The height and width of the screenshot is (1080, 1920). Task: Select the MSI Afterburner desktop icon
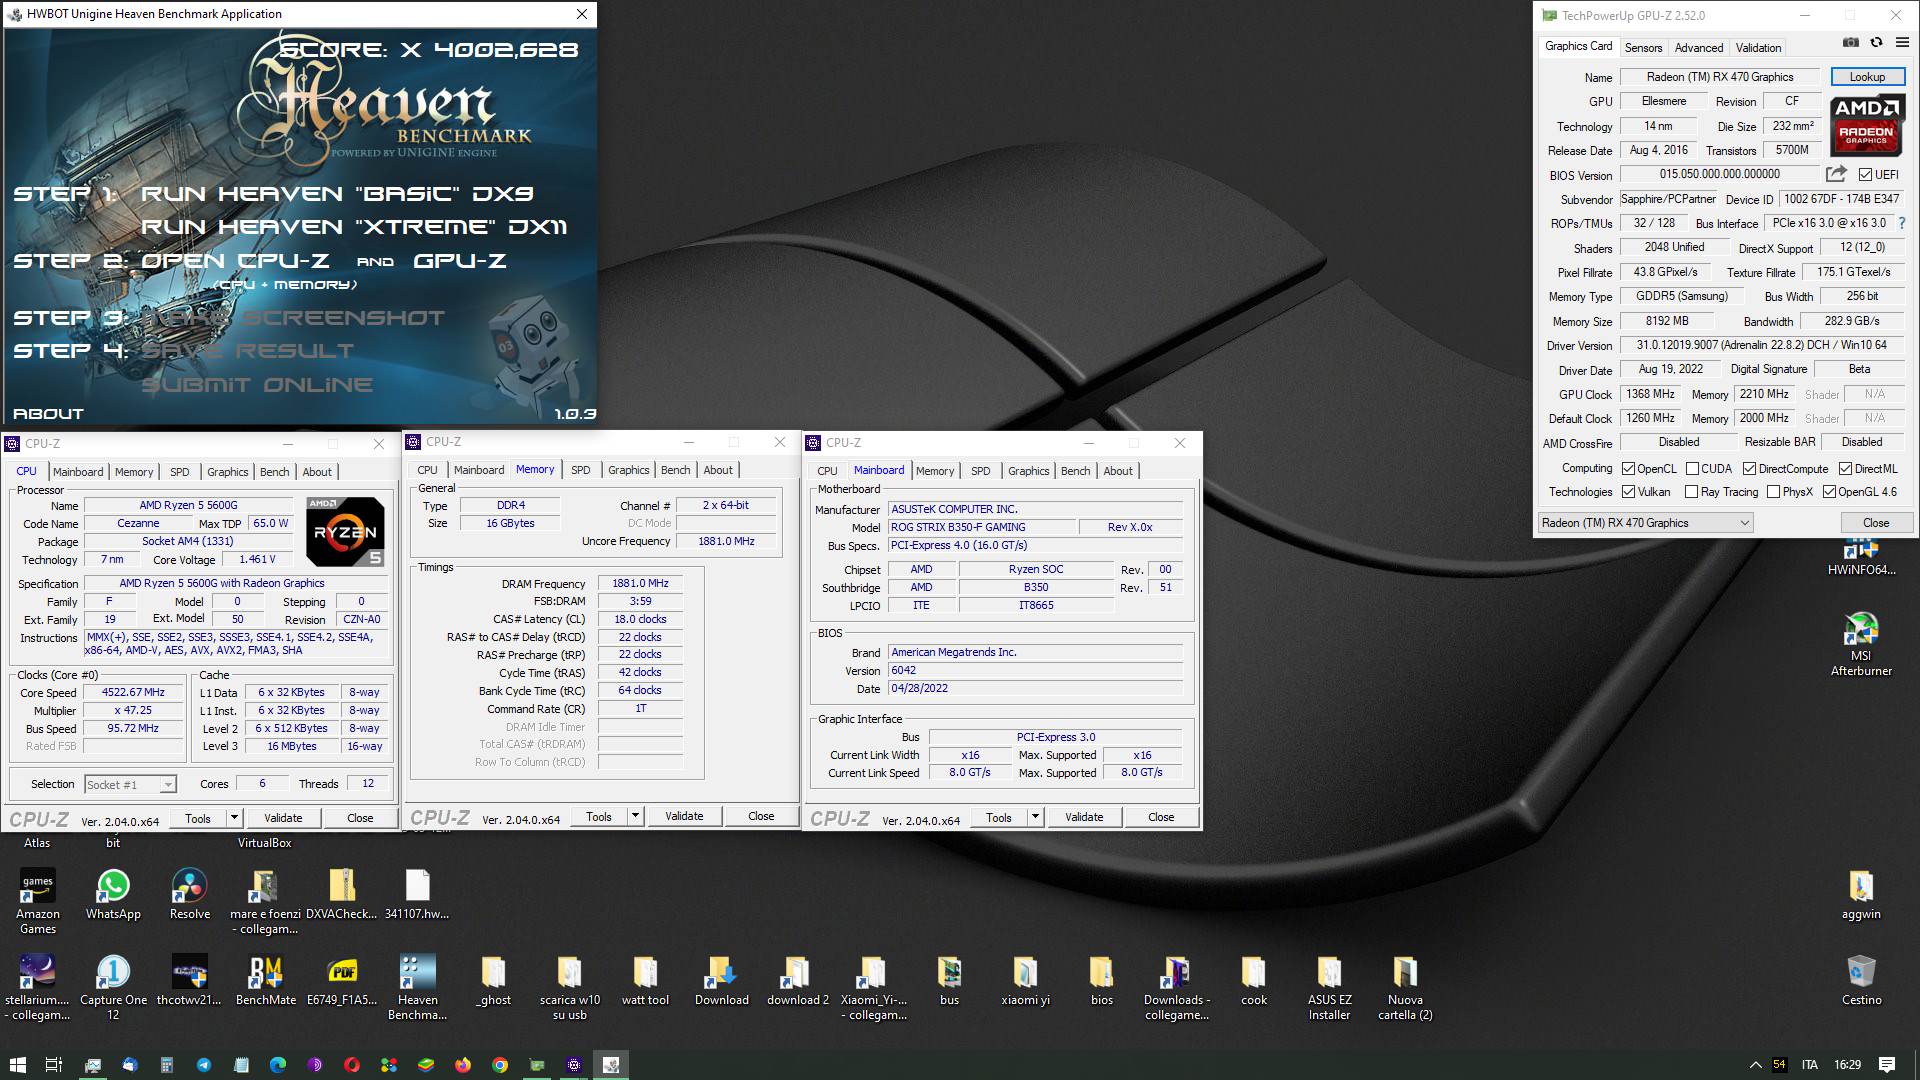point(1861,644)
